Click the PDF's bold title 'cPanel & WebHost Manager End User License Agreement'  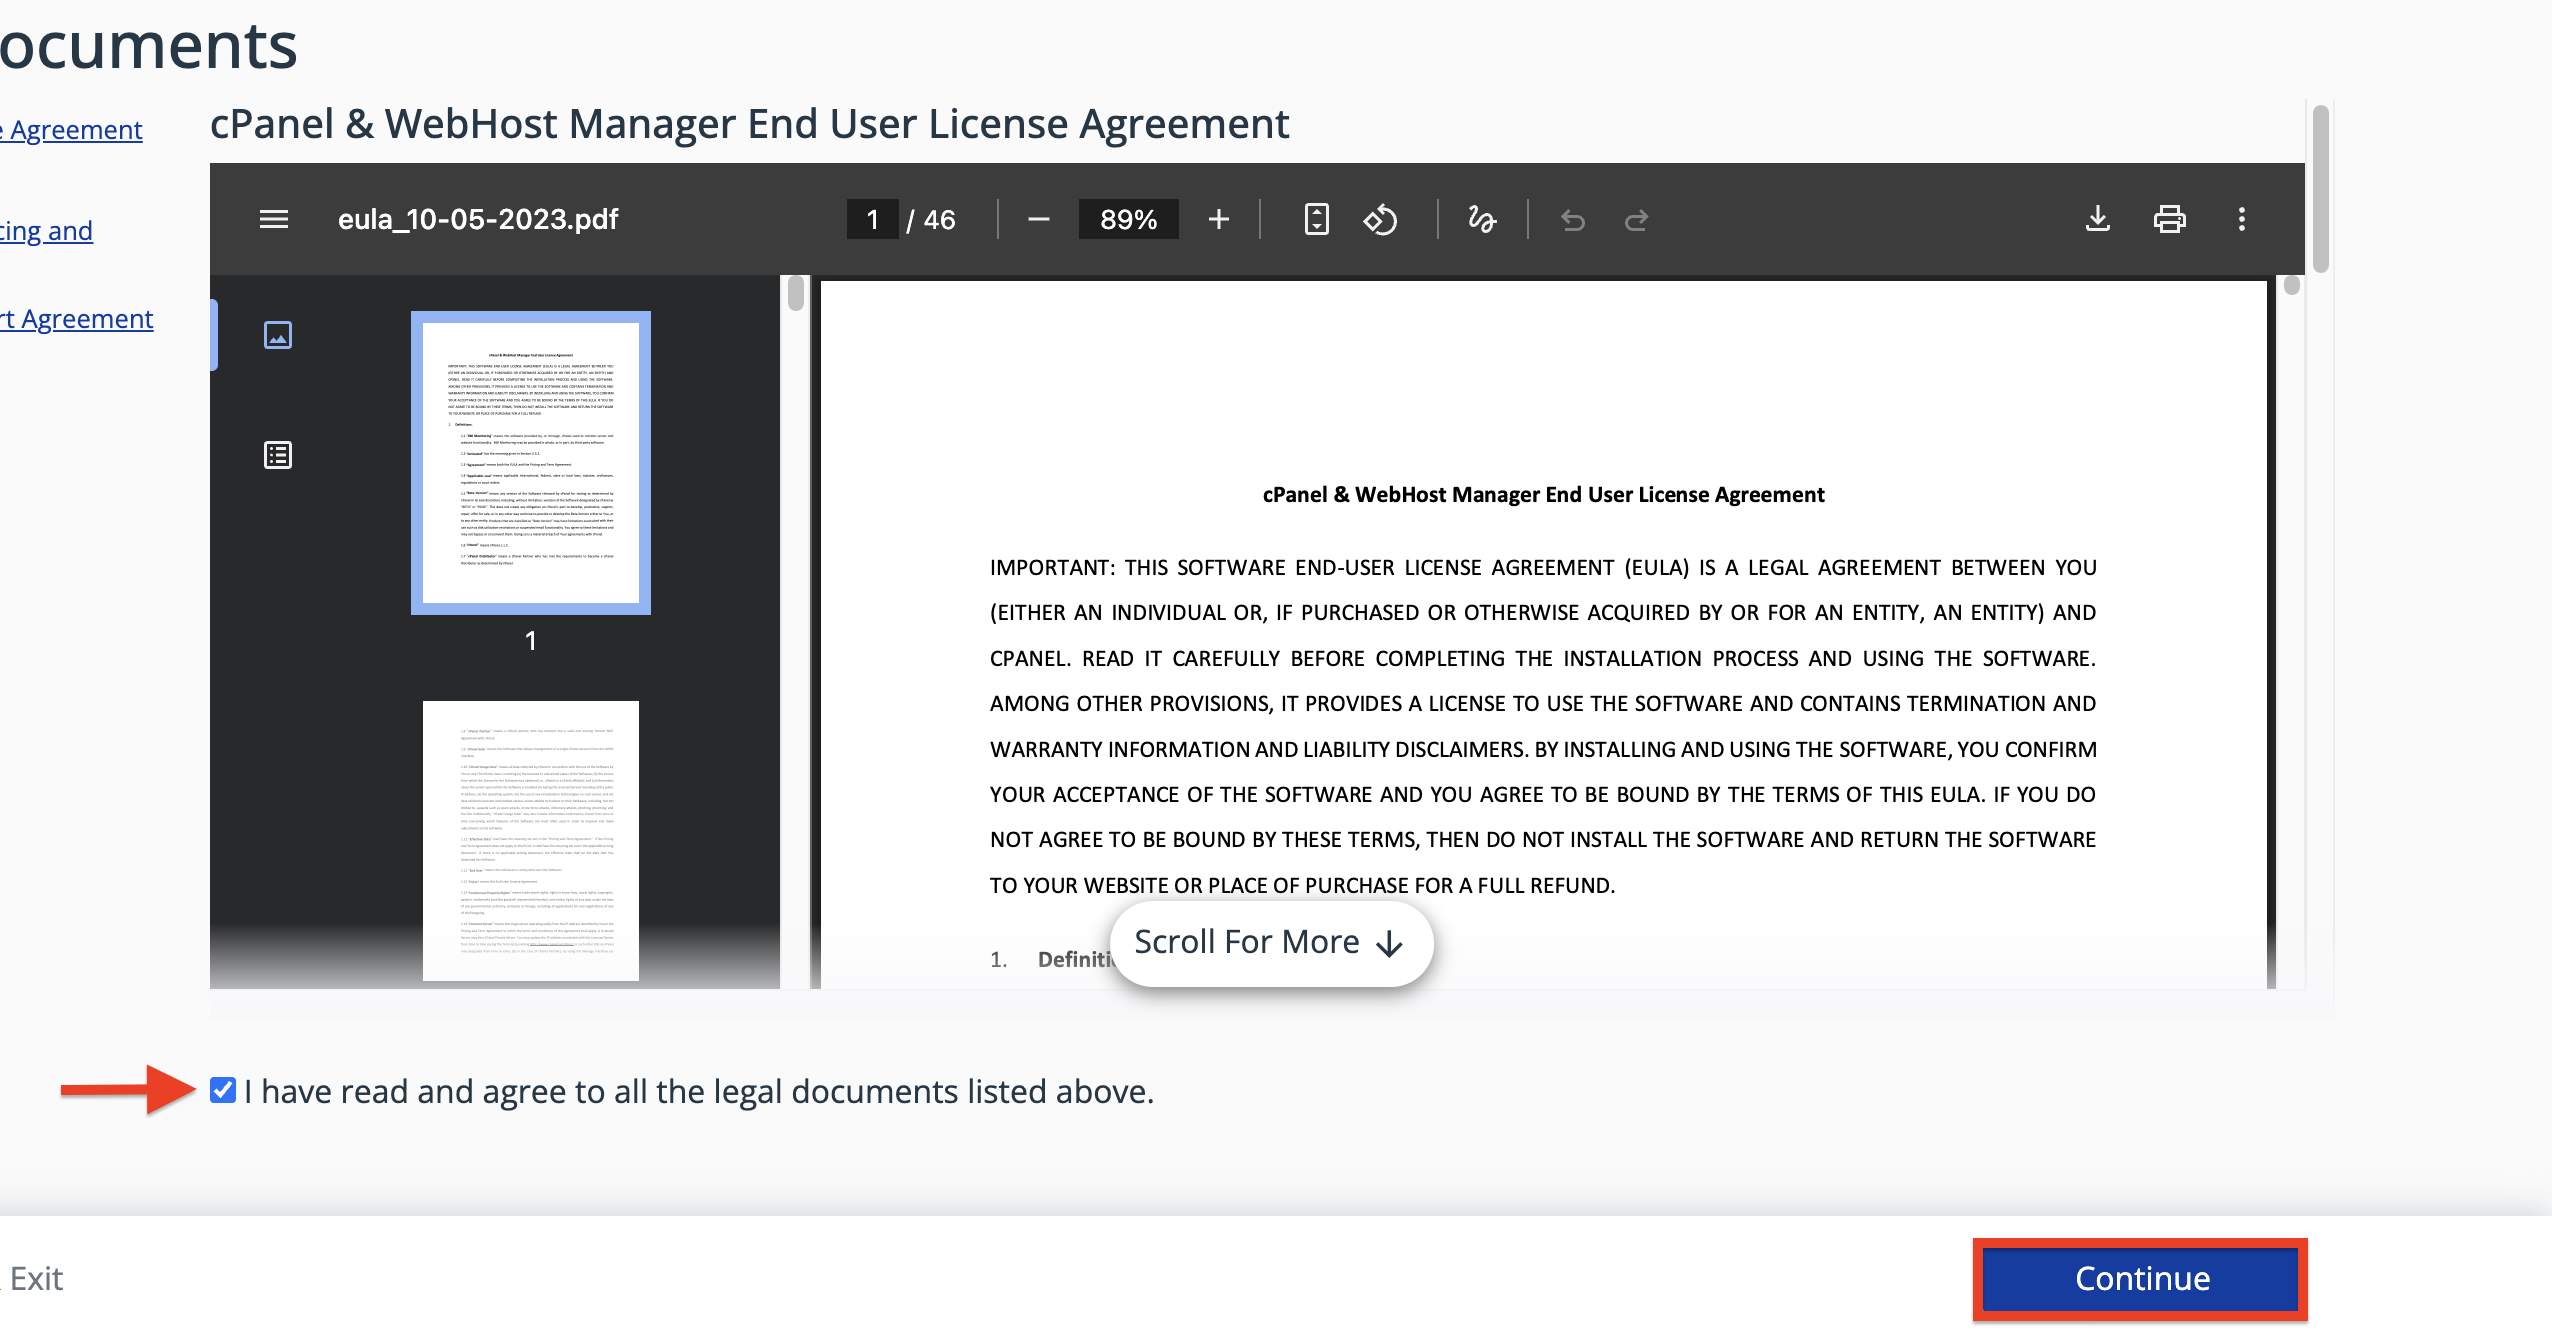pos(1543,495)
